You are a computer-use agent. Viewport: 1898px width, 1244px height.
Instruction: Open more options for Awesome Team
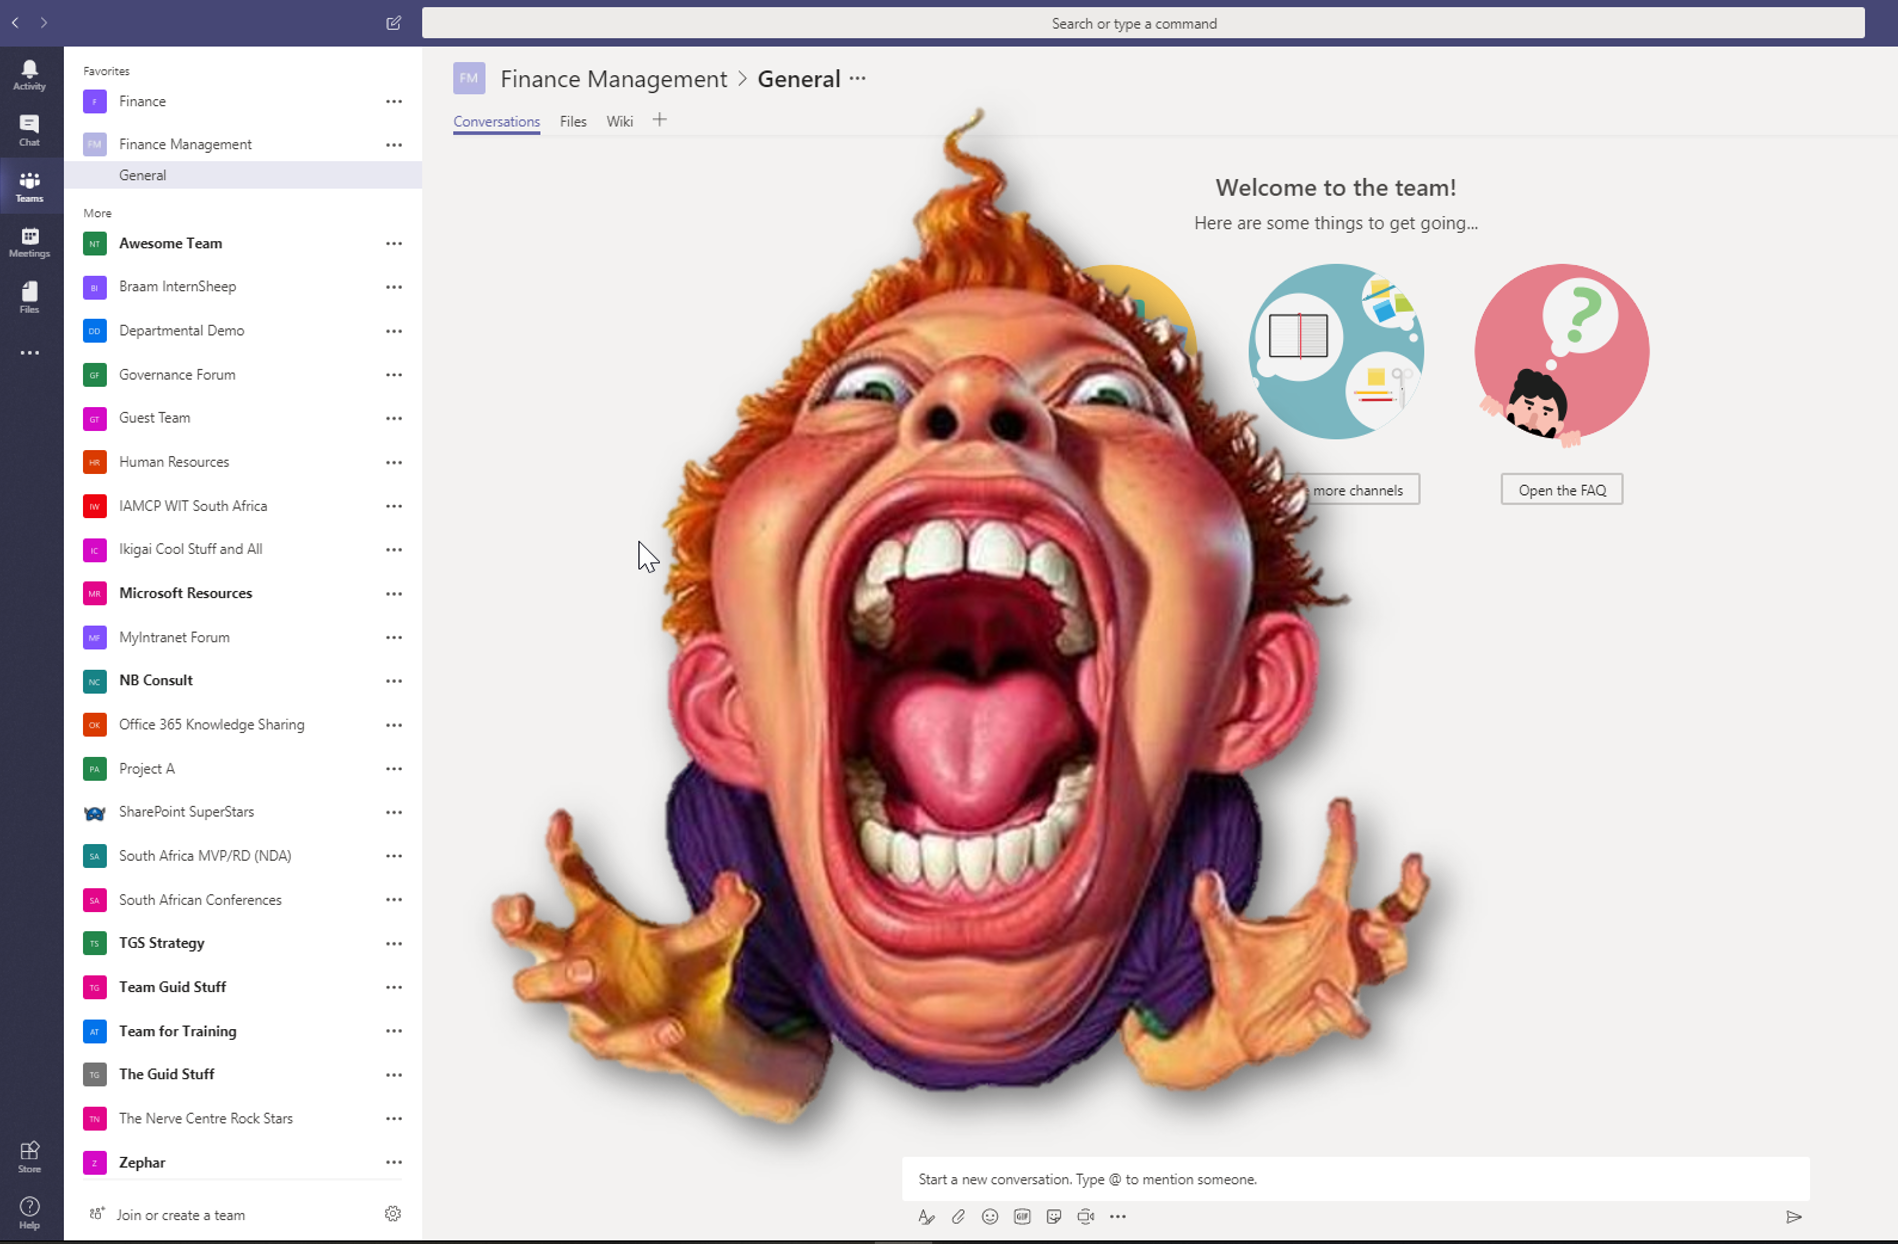pyautogui.click(x=394, y=243)
